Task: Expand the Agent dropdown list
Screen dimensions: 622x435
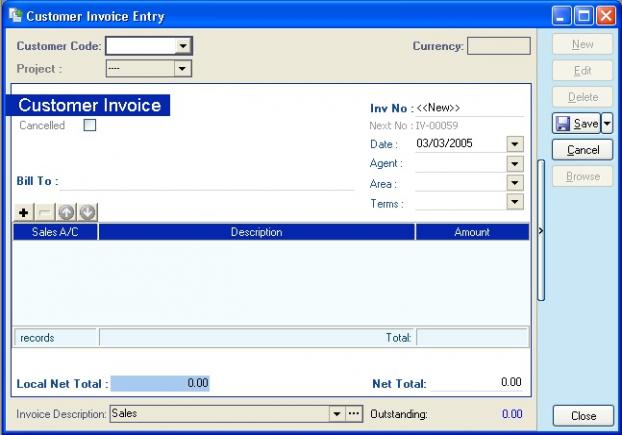Action: [515, 163]
